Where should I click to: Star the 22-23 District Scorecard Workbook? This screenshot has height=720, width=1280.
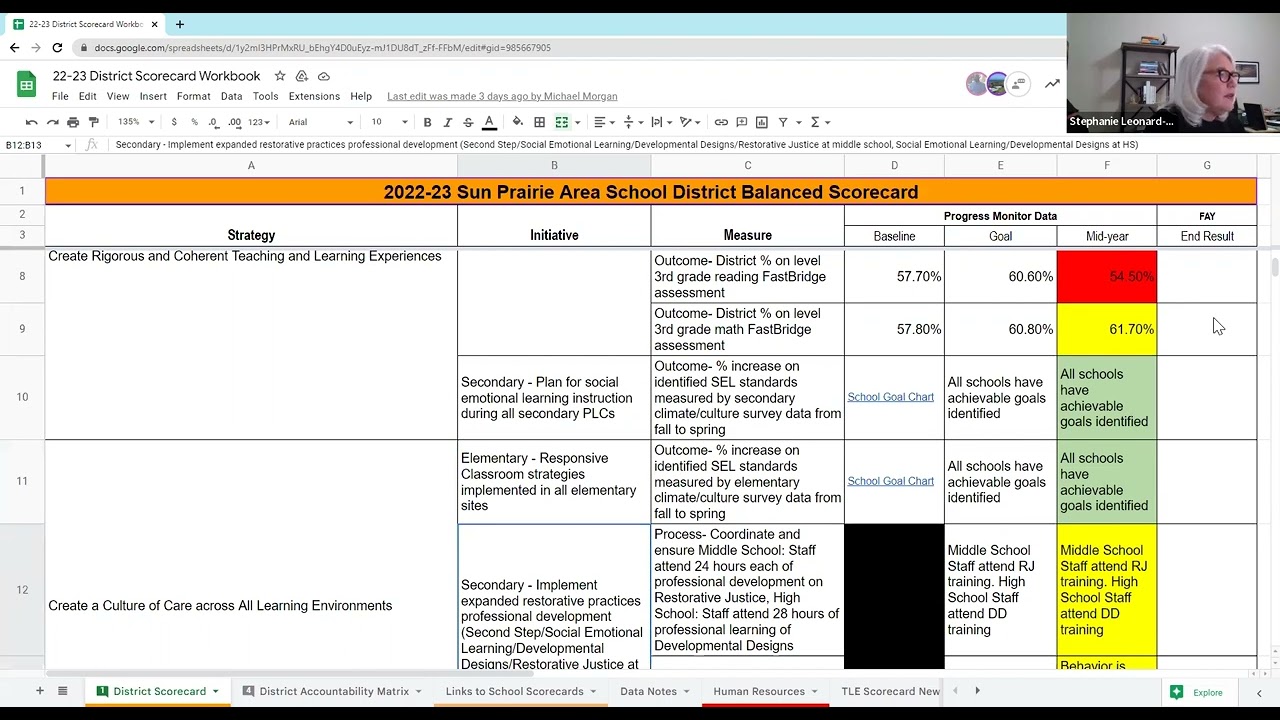tap(280, 76)
